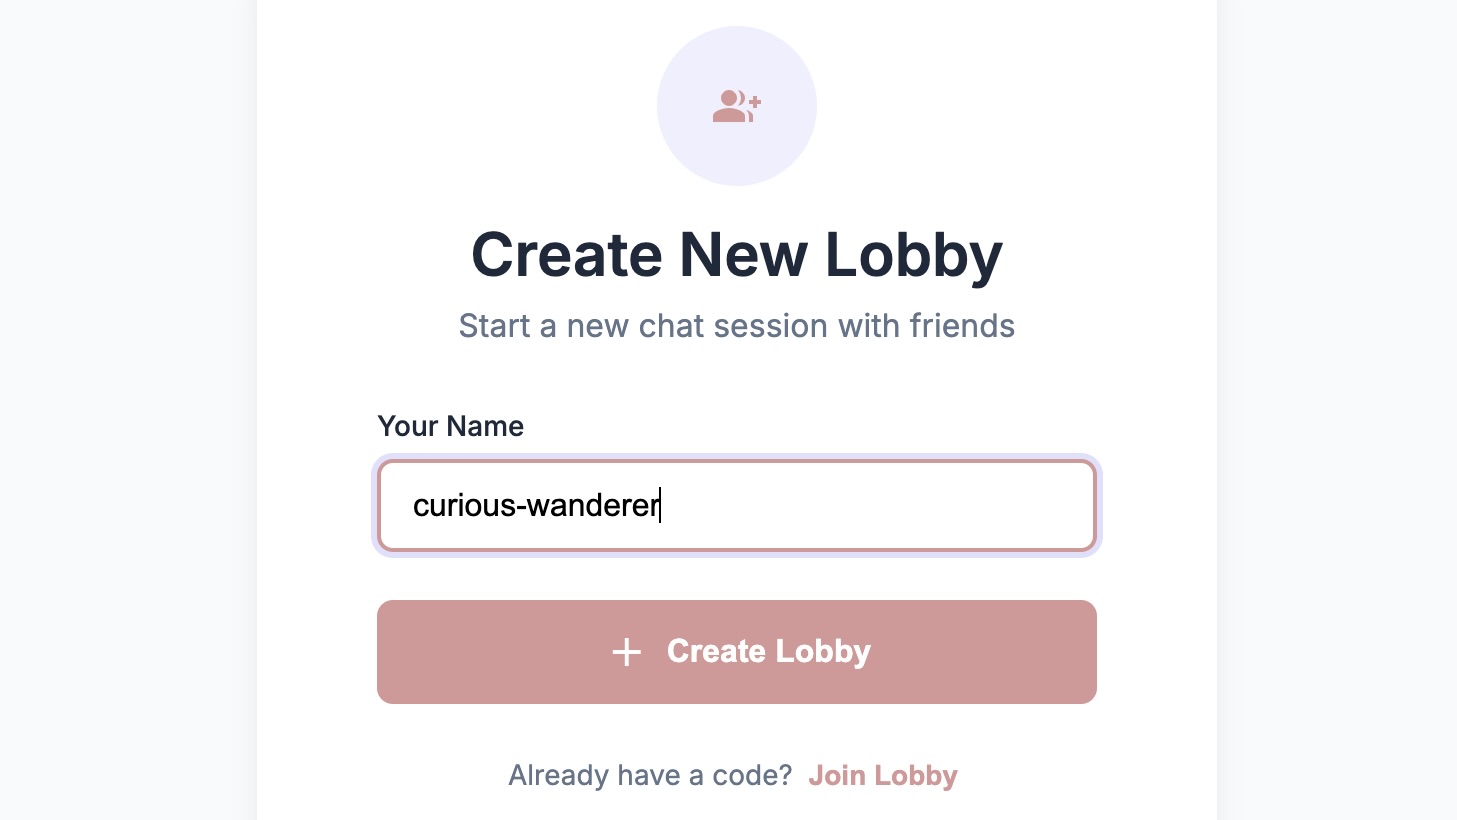Viewport: 1457px width, 820px height.
Task: Click the Create New Lobby heading
Action: click(736, 255)
